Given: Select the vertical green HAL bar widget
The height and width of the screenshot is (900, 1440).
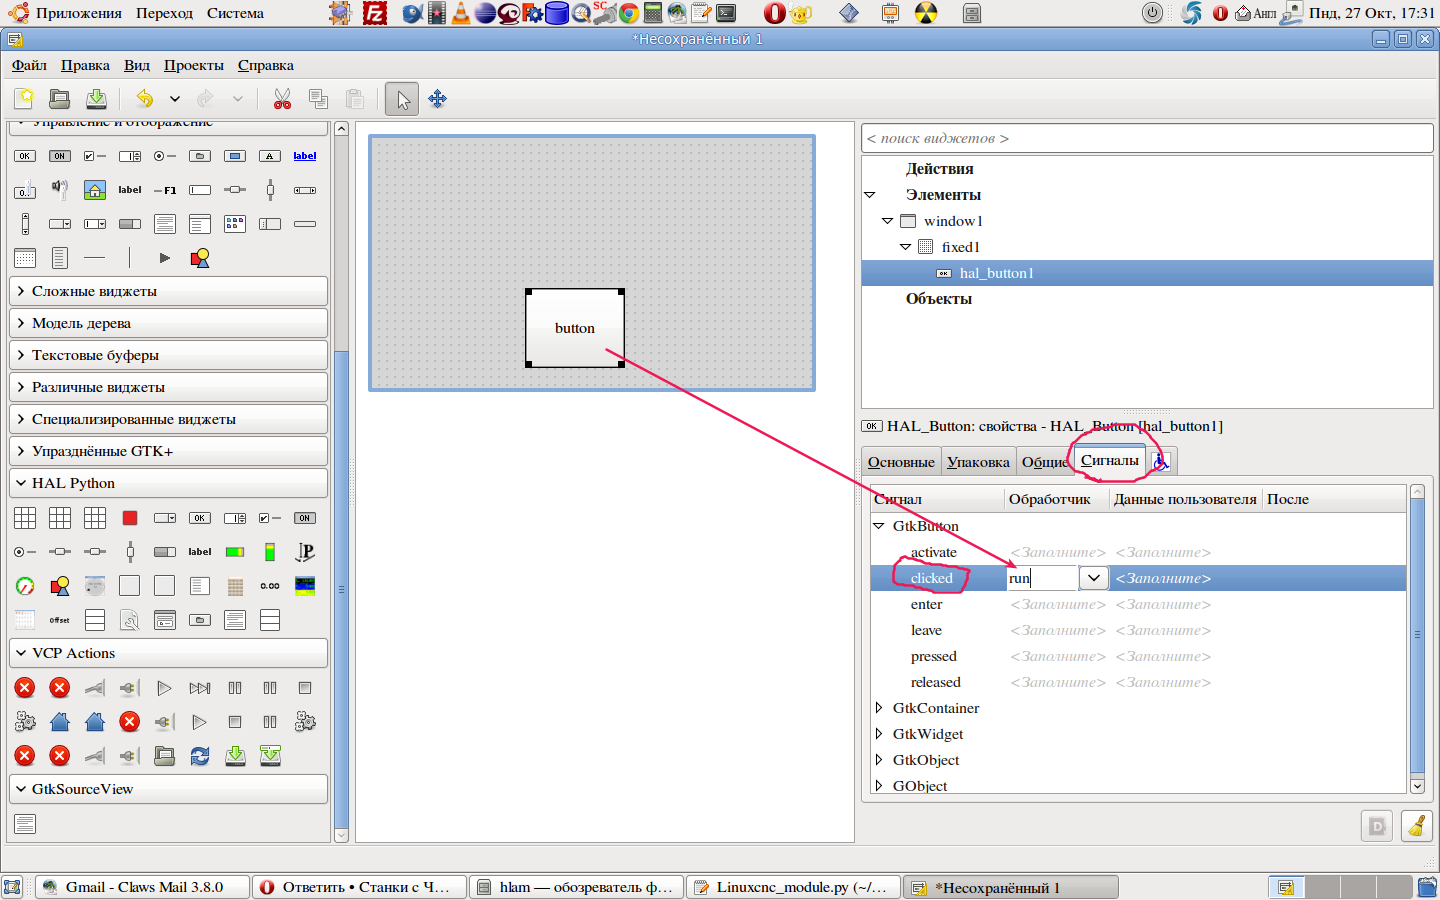Looking at the screenshot, I should coord(270,552).
